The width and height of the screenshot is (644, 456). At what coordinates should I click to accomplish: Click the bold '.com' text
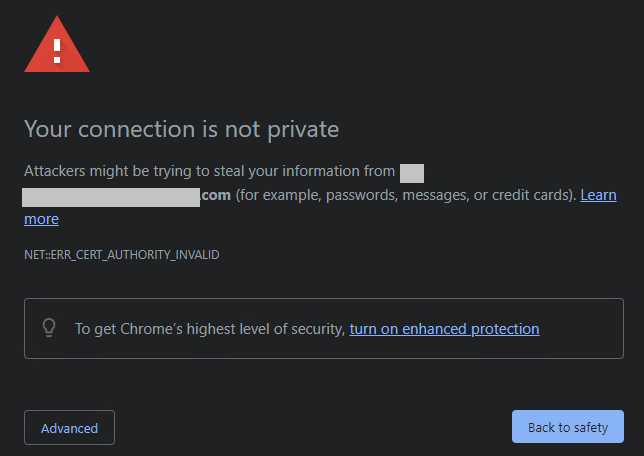click(216, 195)
